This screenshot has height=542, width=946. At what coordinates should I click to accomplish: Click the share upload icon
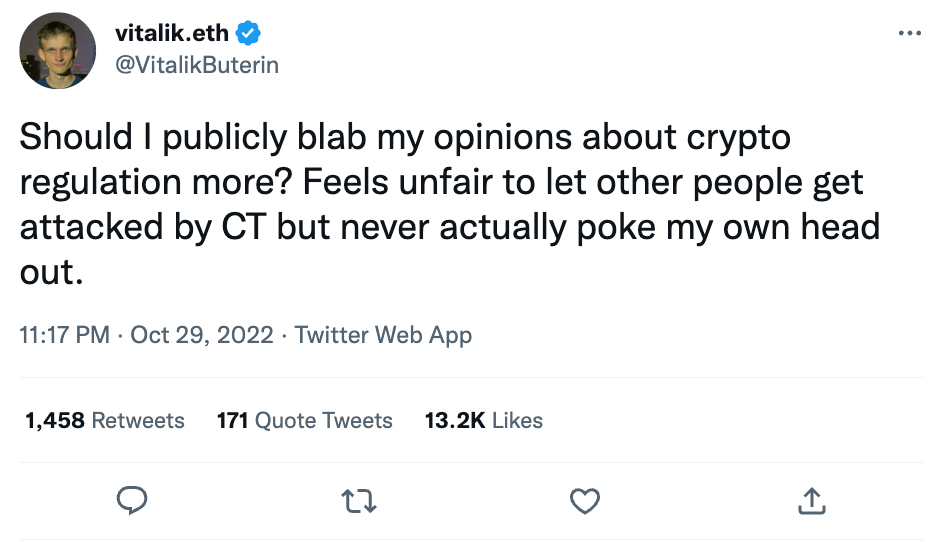point(812,499)
